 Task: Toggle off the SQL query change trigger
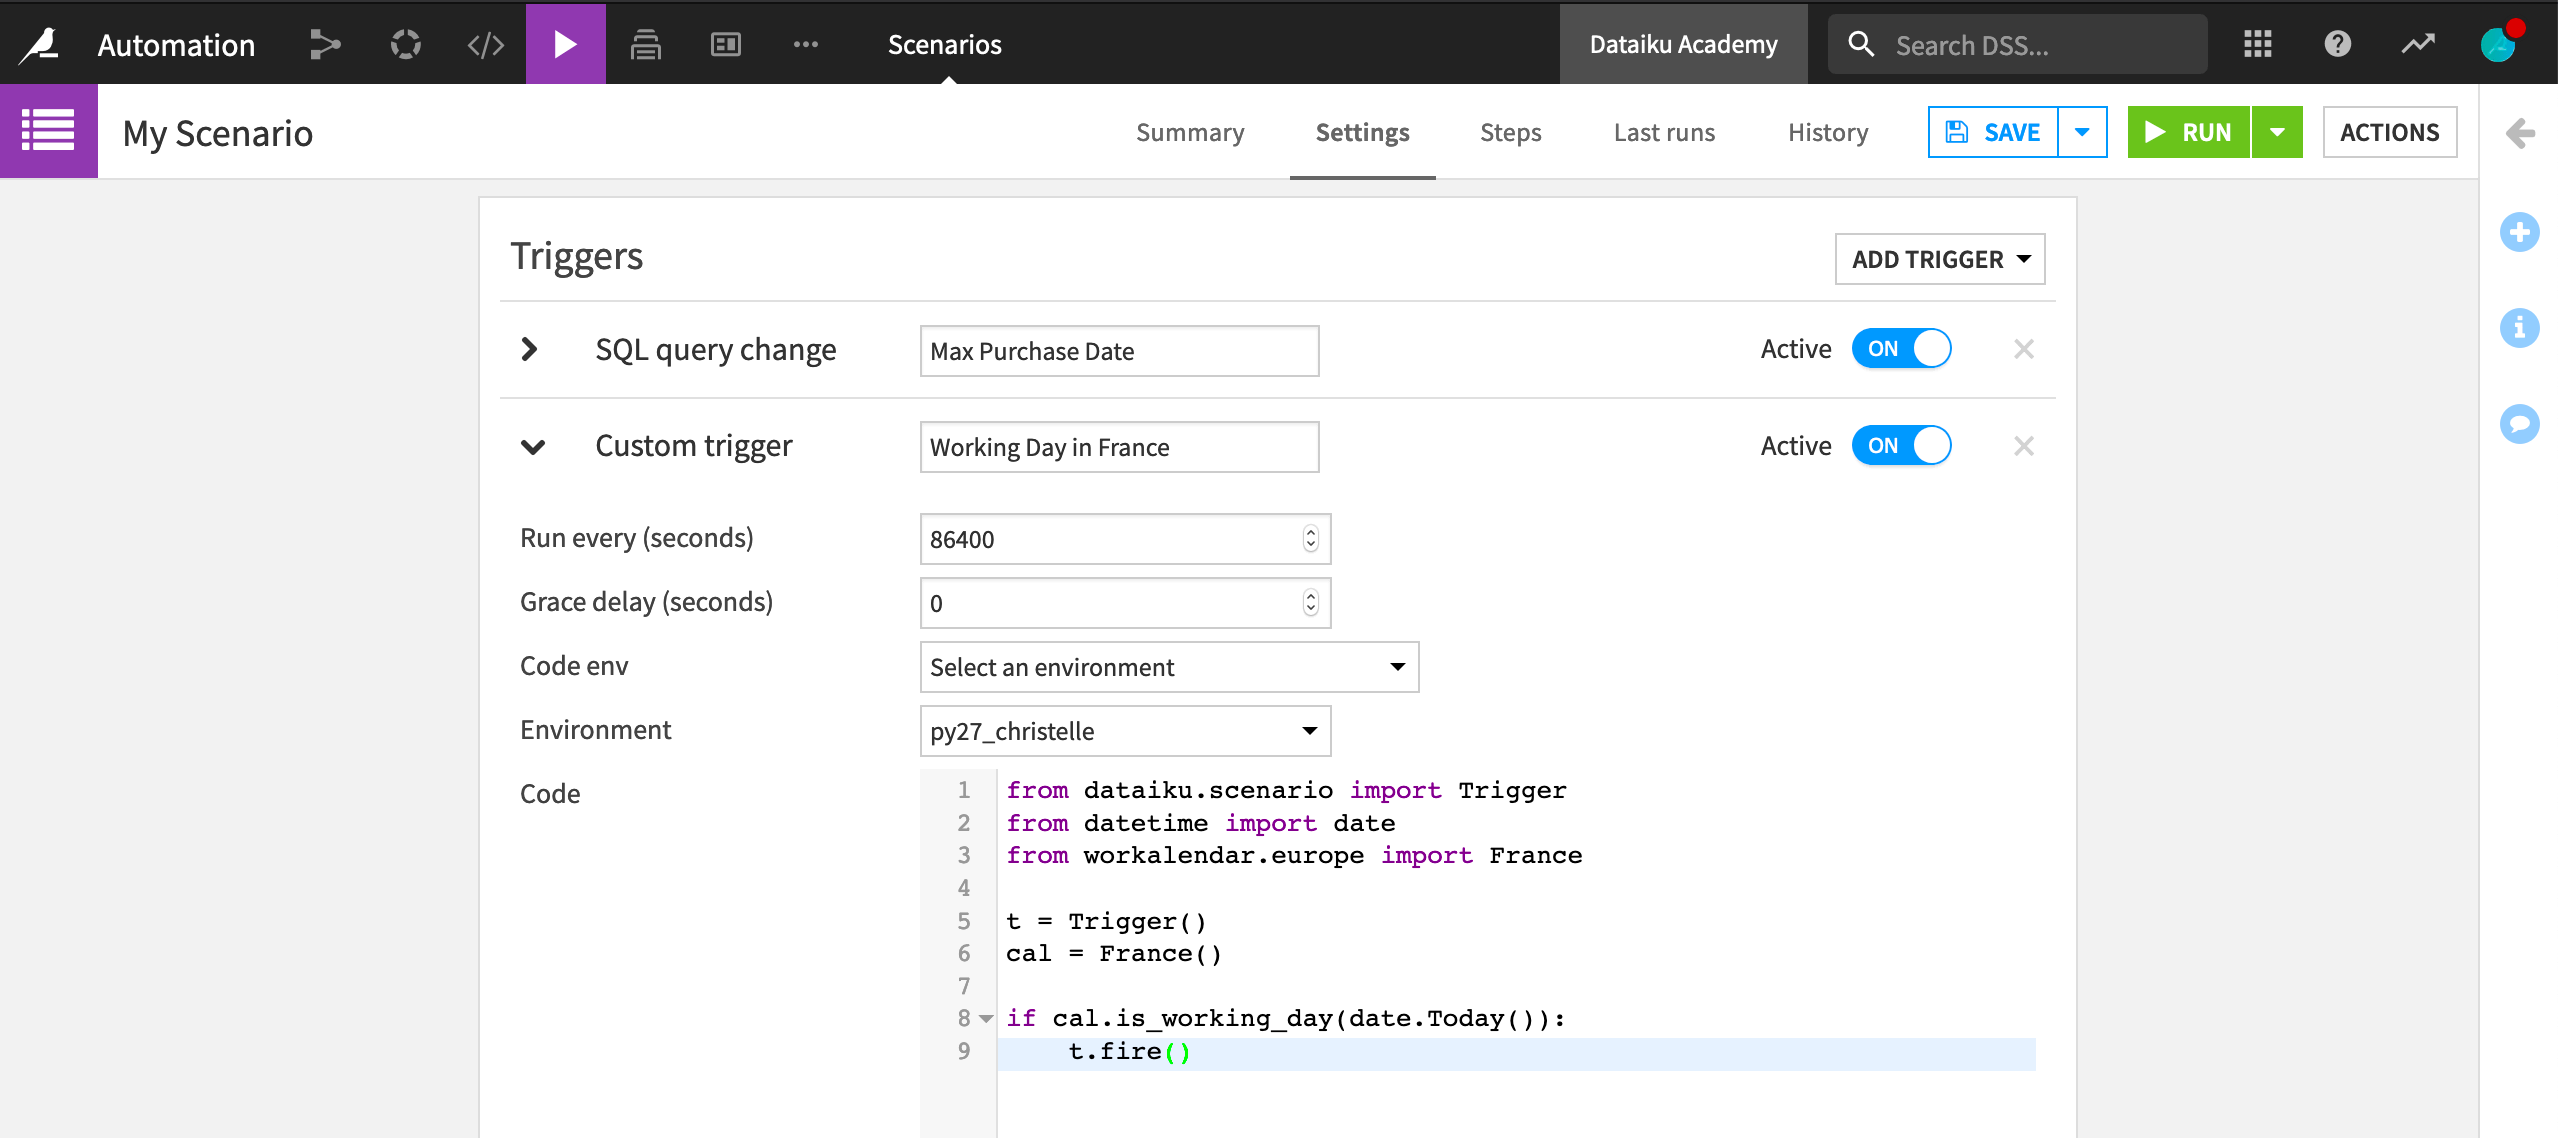[1902, 349]
